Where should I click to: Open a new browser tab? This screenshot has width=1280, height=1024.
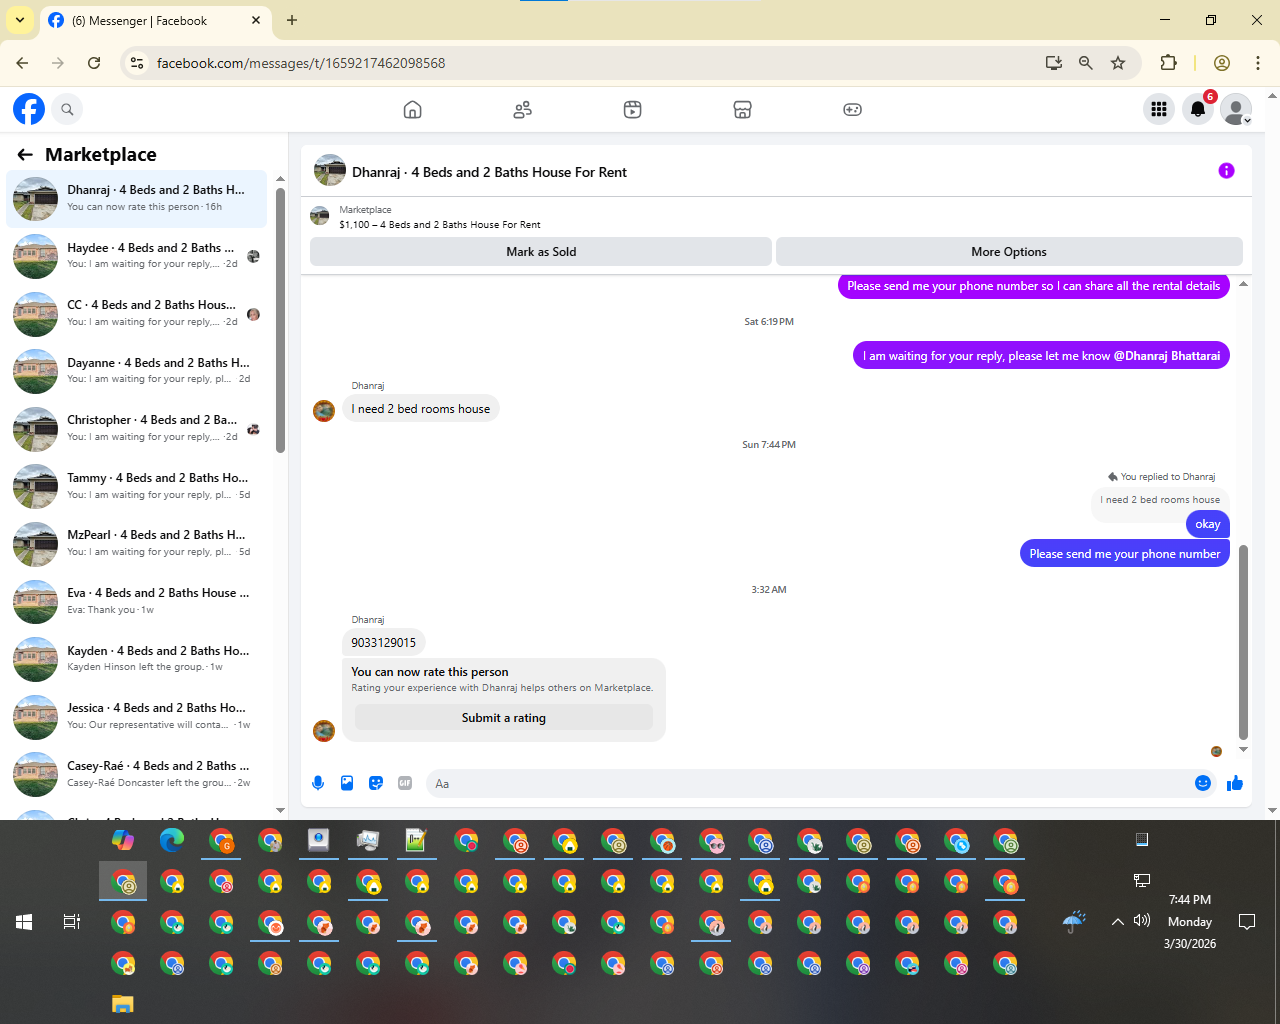pos(292,20)
